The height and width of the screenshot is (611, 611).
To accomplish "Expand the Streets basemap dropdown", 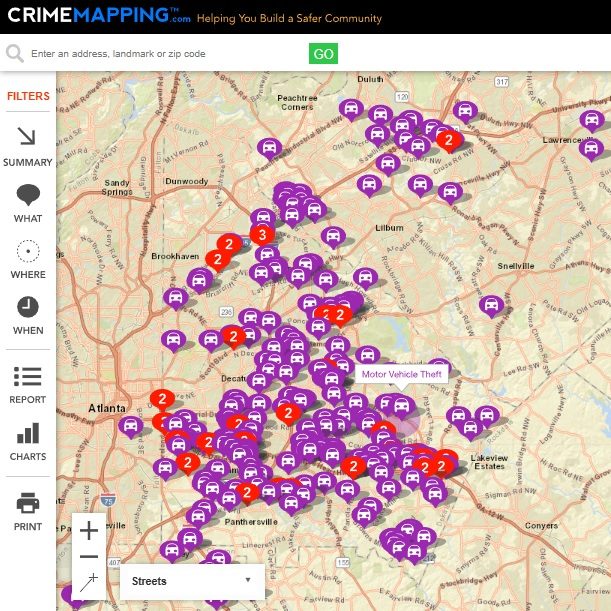I will [191, 580].
